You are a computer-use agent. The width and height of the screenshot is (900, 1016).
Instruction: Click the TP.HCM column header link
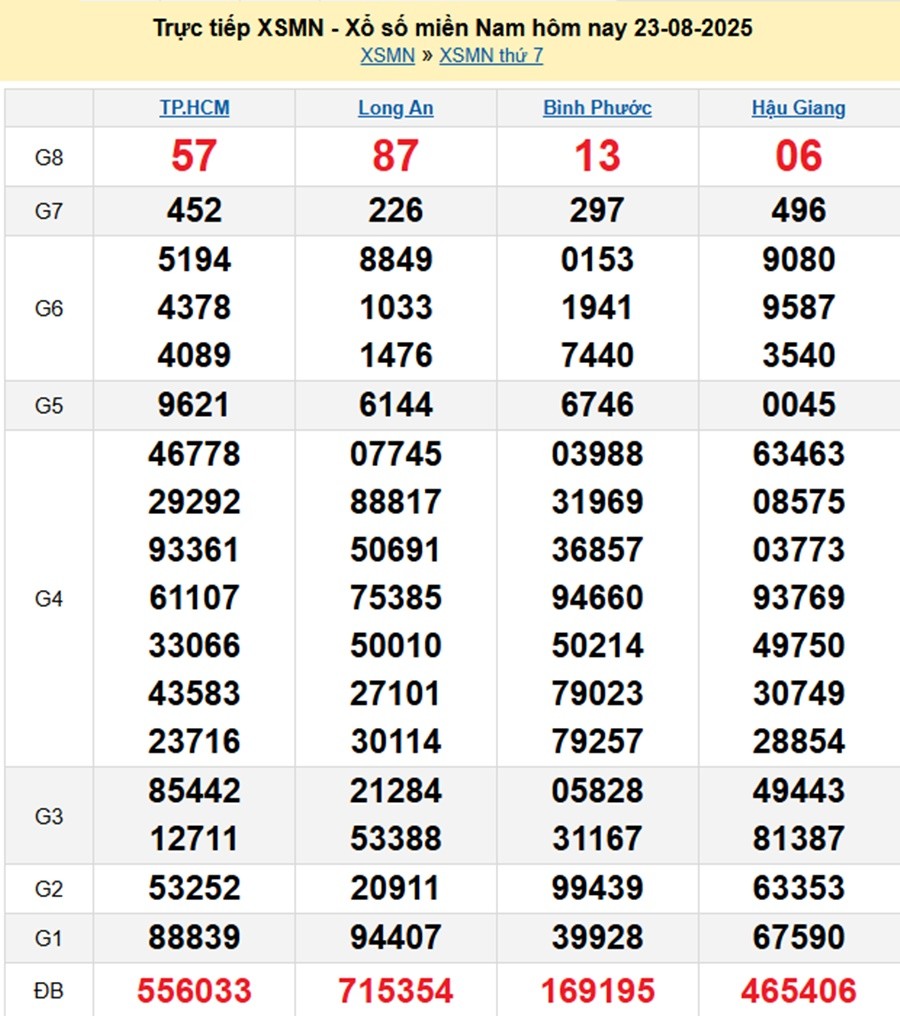coord(194,108)
